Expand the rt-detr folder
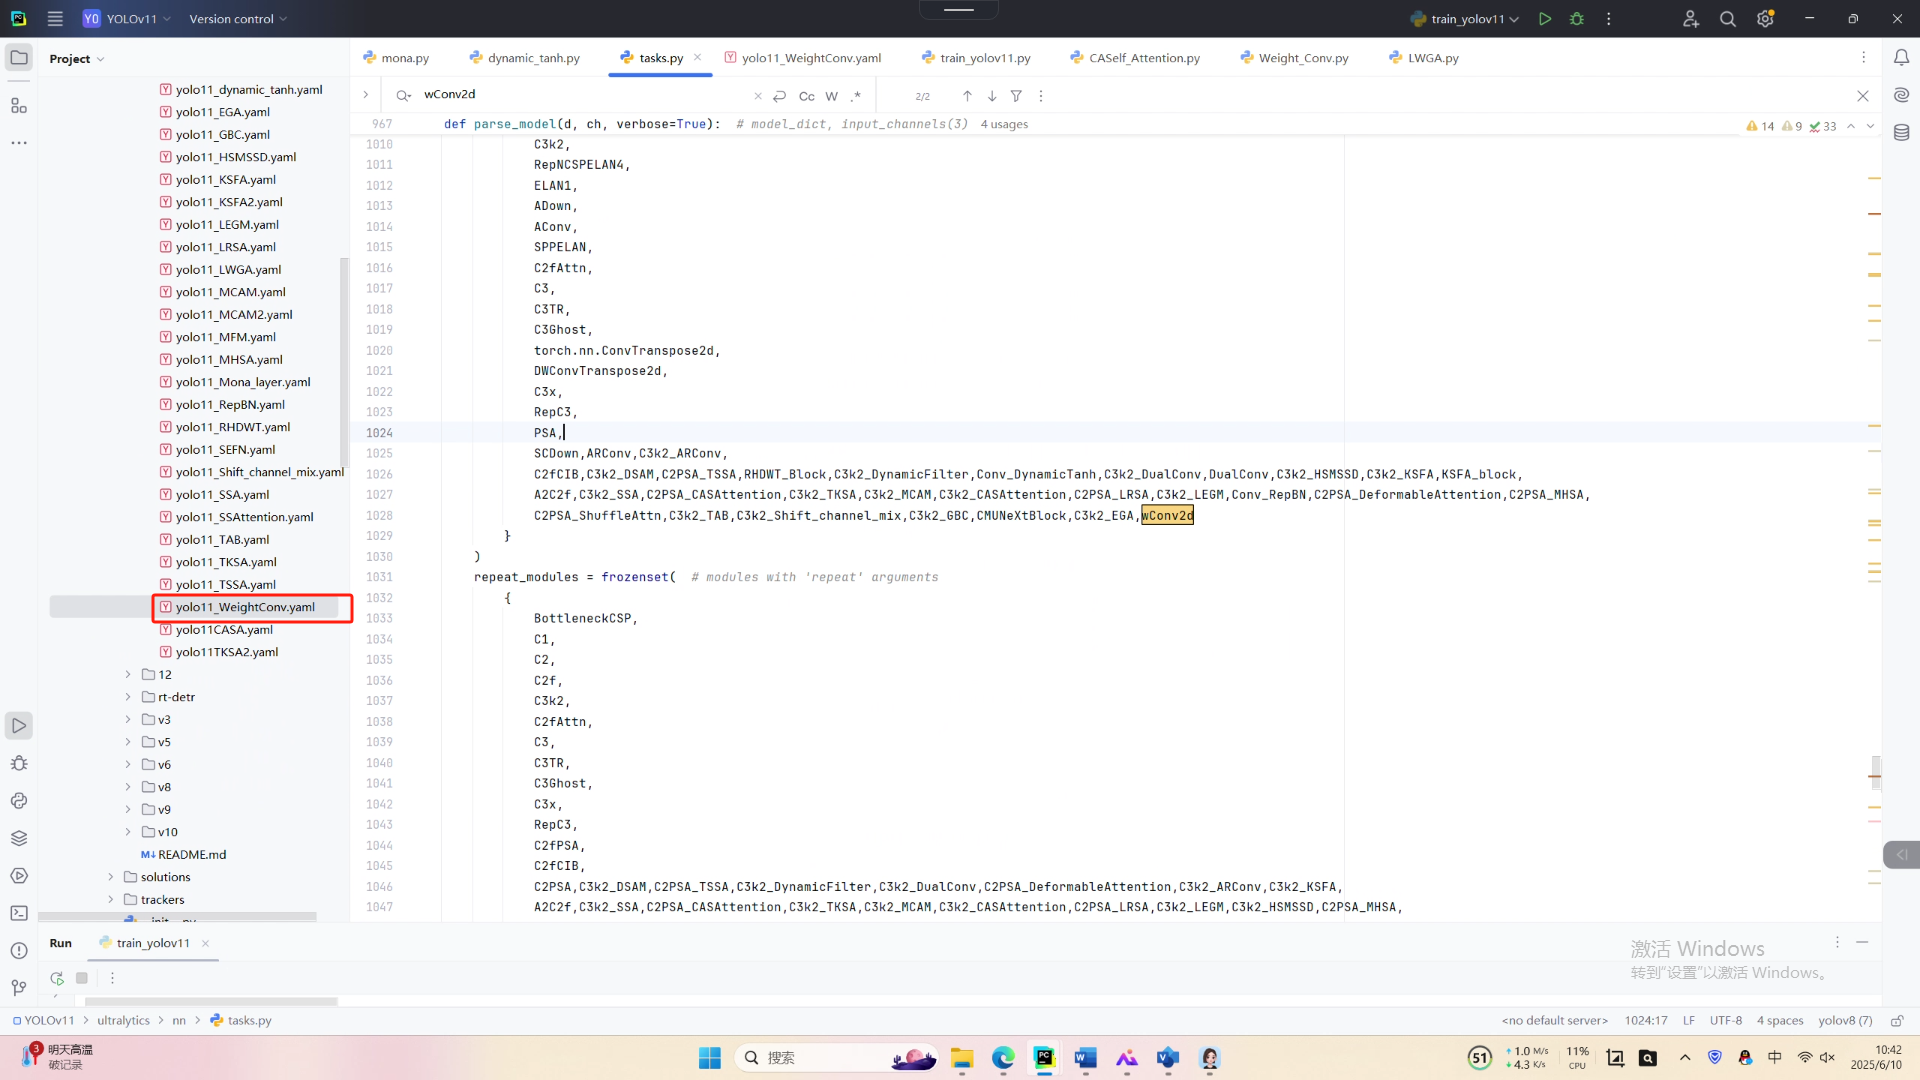The height and width of the screenshot is (1080, 1920). 128,697
